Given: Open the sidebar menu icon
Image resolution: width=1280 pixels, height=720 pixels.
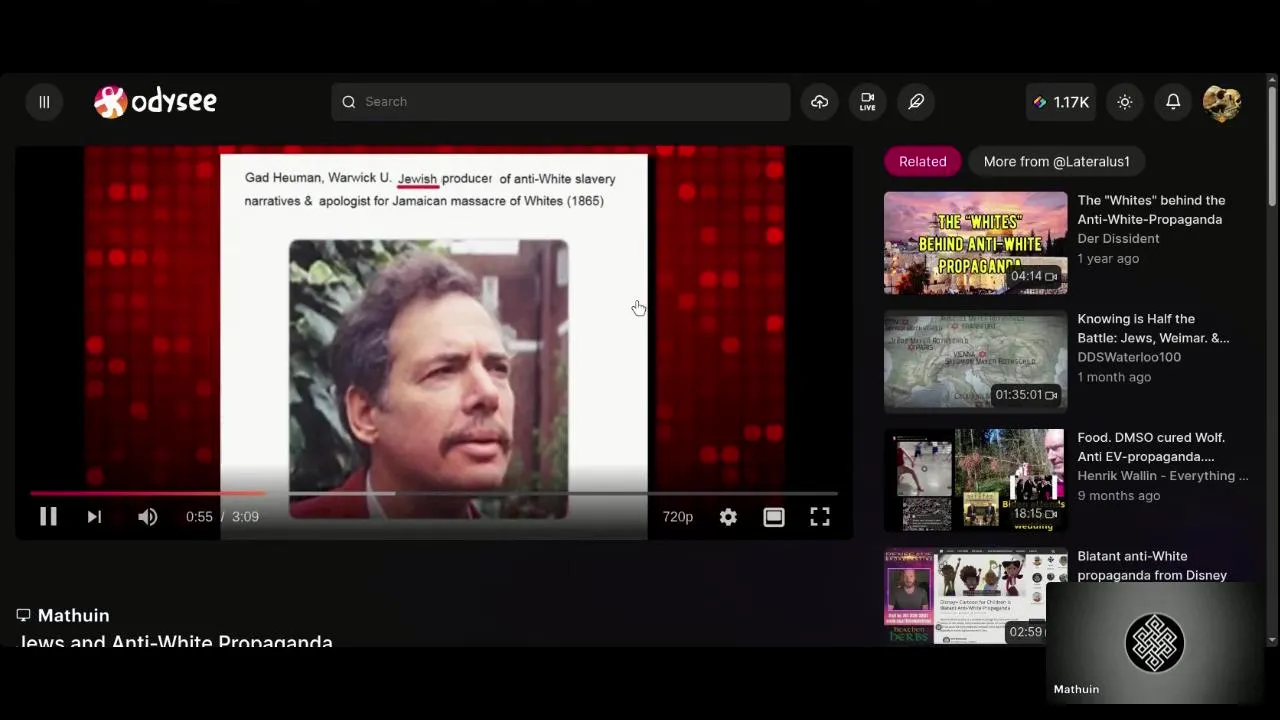Looking at the screenshot, I should coord(44,102).
